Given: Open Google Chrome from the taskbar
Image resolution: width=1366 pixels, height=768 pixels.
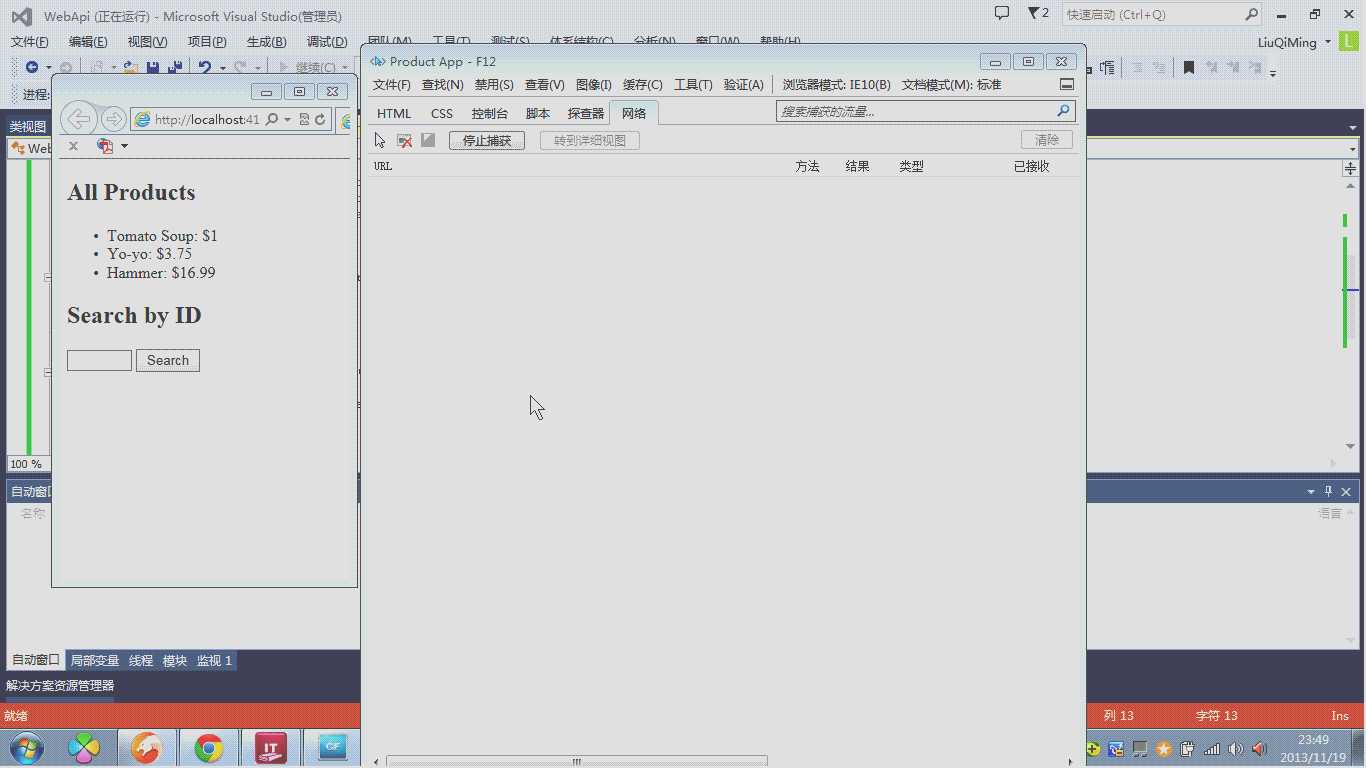Looking at the screenshot, I should click(209, 748).
